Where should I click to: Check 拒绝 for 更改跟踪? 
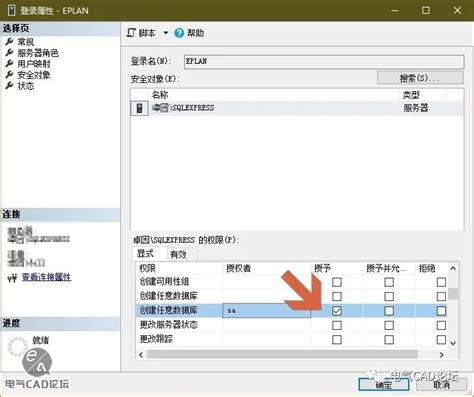[441, 340]
